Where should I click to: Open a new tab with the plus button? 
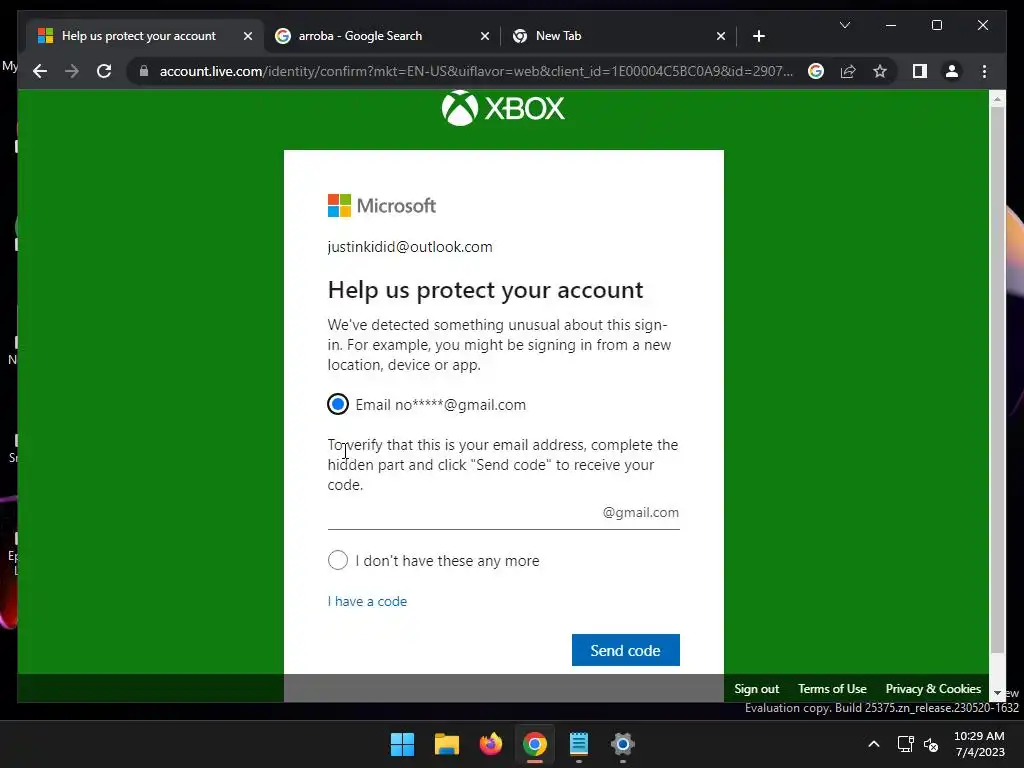tap(759, 36)
